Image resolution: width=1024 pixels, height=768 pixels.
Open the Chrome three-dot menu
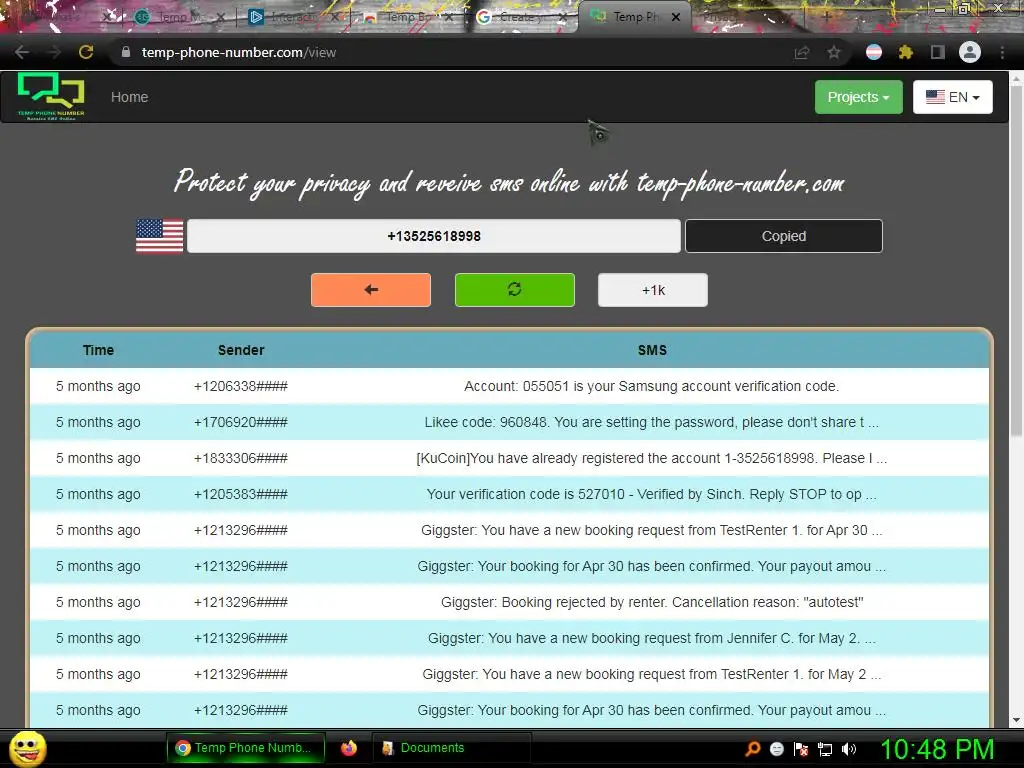(1002, 52)
